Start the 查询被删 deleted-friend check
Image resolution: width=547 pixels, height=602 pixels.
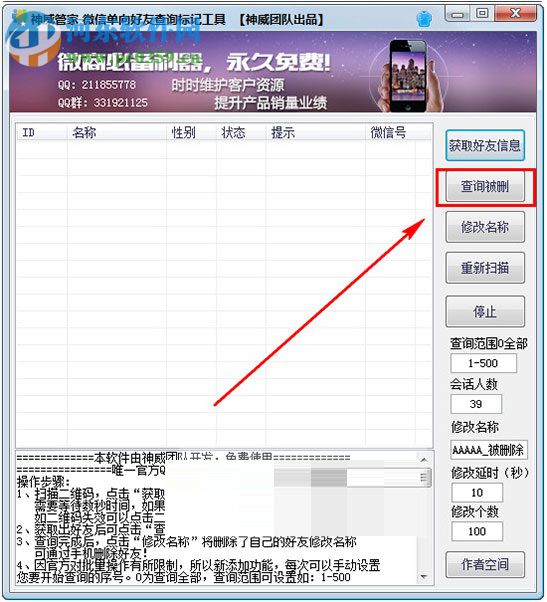click(485, 187)
